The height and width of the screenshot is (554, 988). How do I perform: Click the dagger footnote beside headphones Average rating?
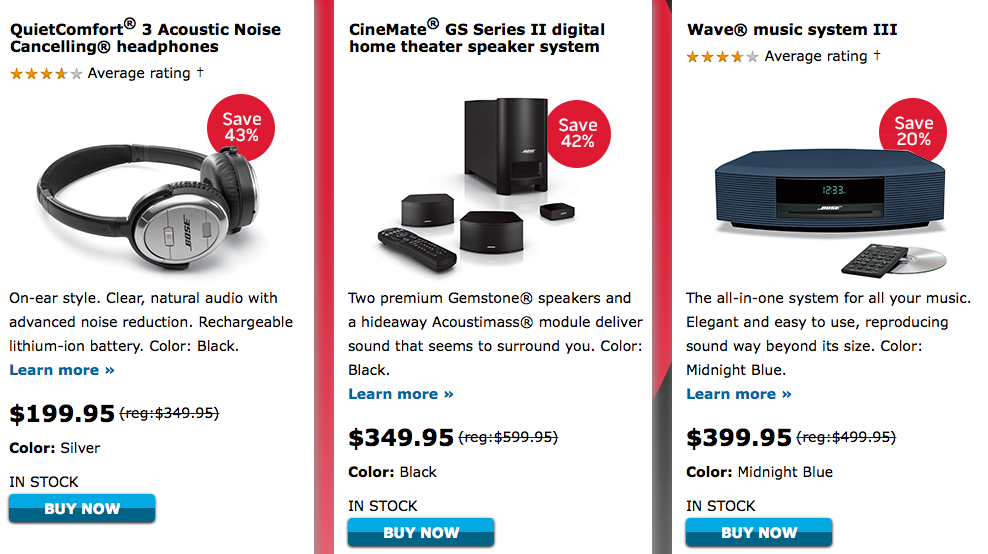pos(200,72)
